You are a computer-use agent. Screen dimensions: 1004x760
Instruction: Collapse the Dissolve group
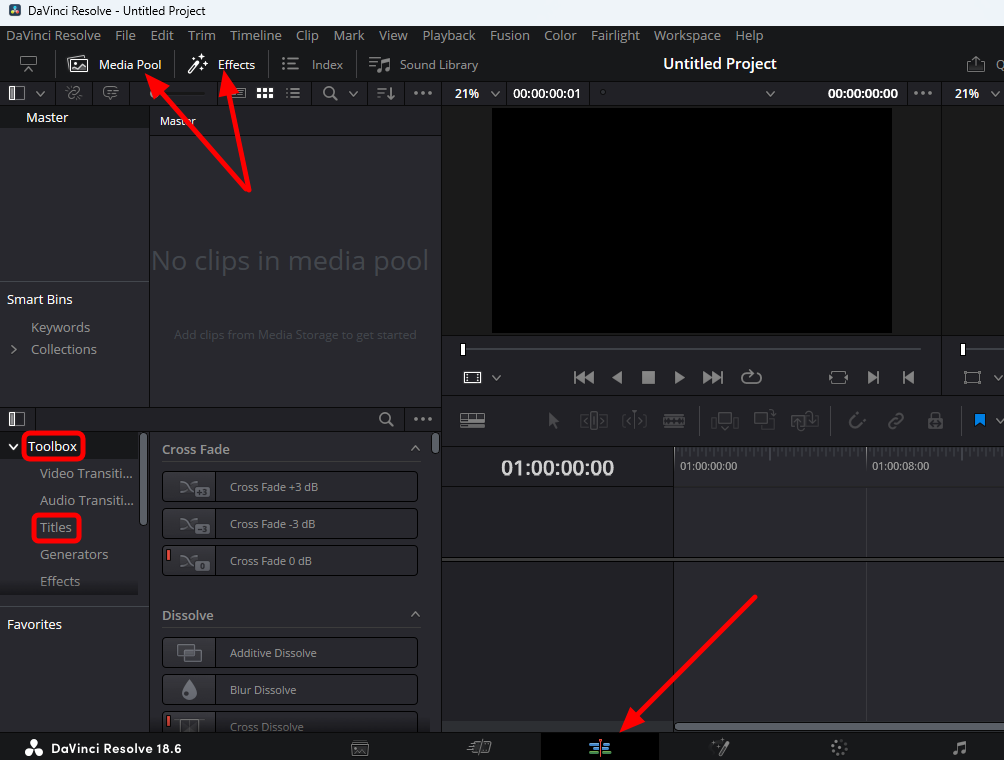[415, 615]
